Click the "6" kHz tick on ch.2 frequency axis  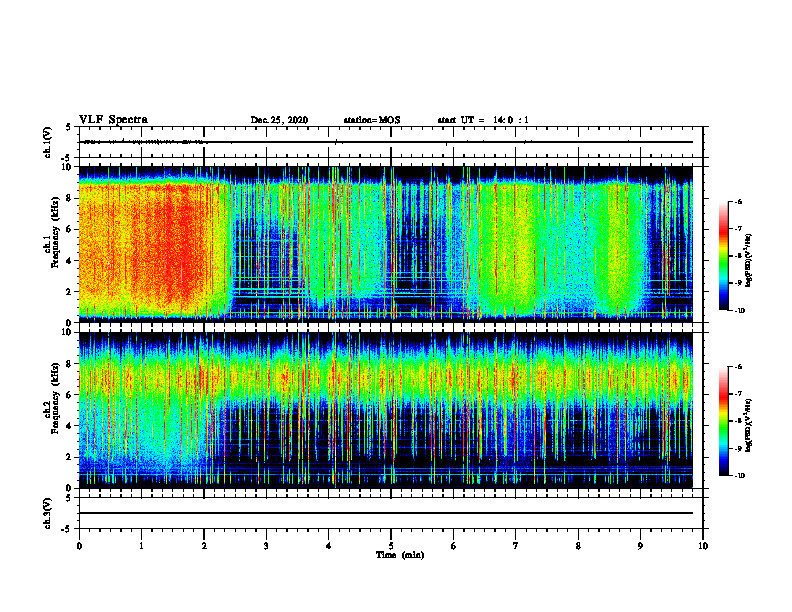(70, 395)
